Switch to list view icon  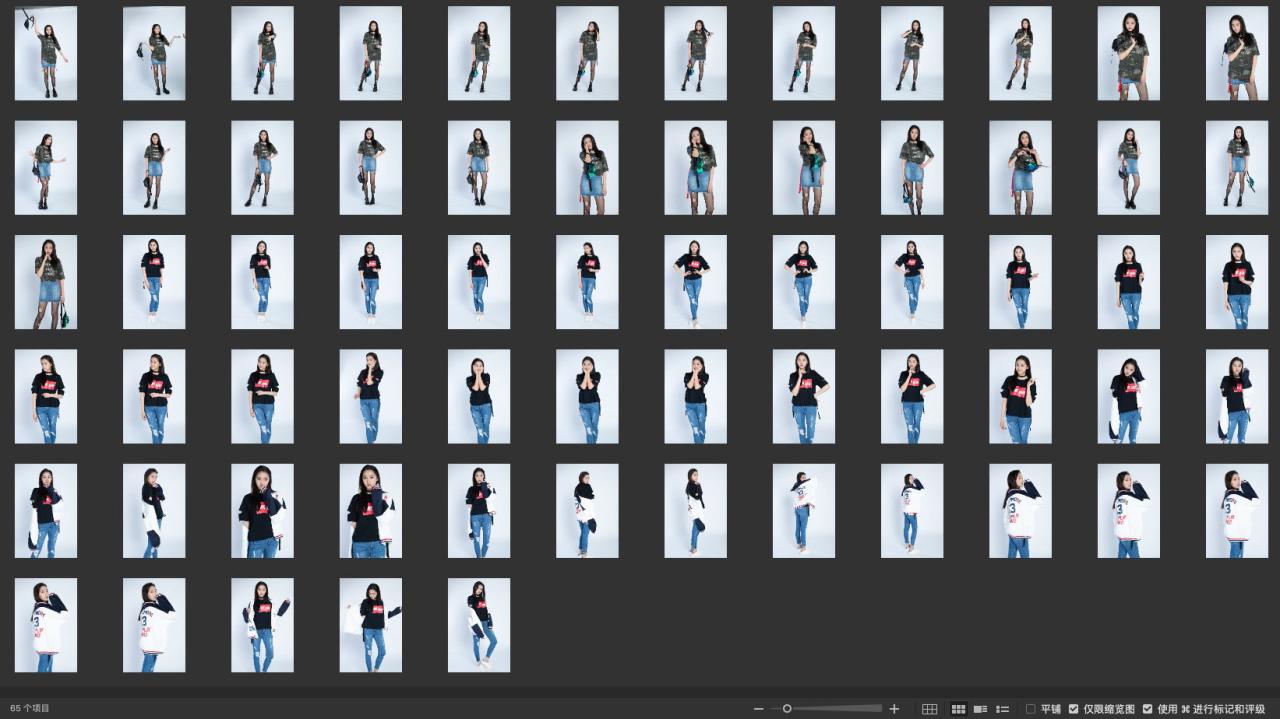click(1003, 709)
